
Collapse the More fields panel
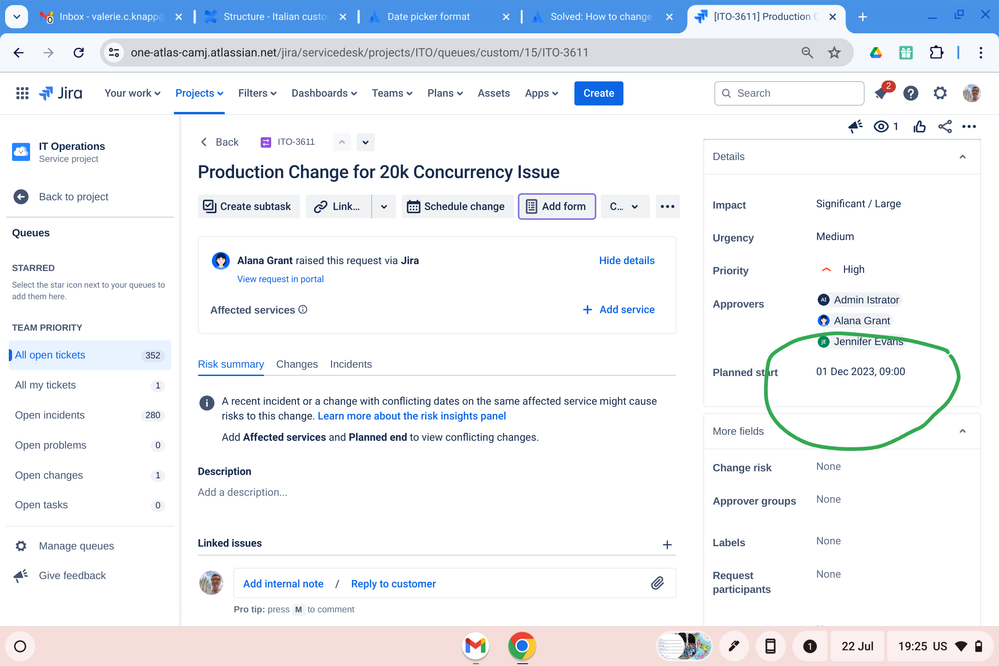click(963, 431)
